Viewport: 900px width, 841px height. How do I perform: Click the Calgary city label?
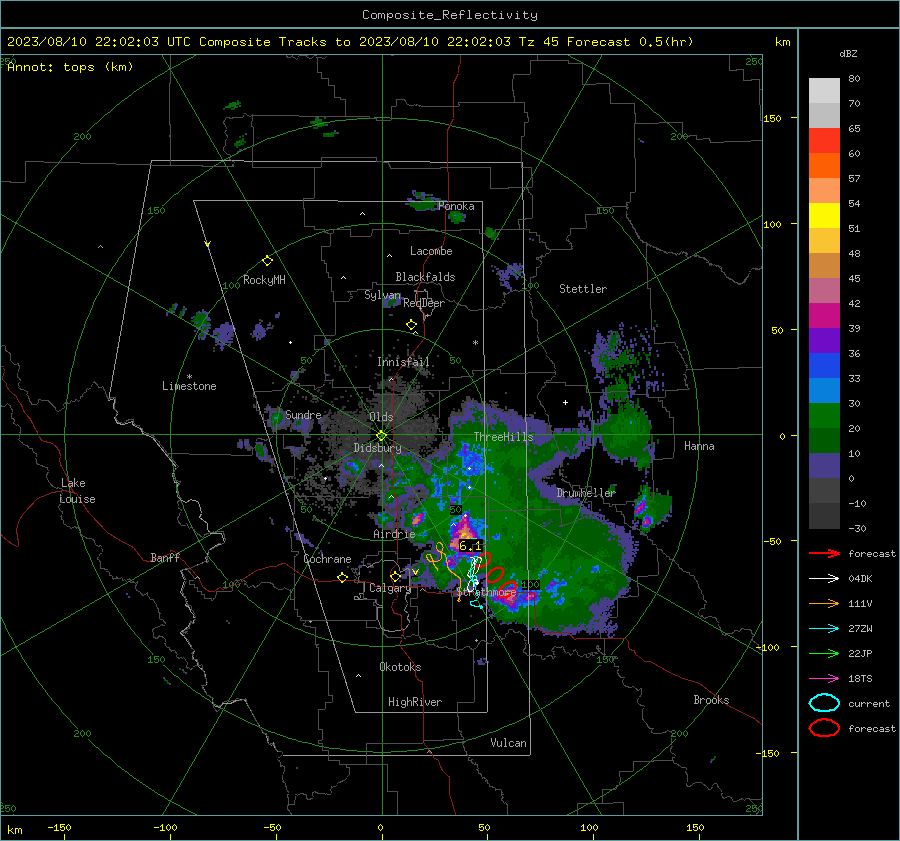click(390, 588)
